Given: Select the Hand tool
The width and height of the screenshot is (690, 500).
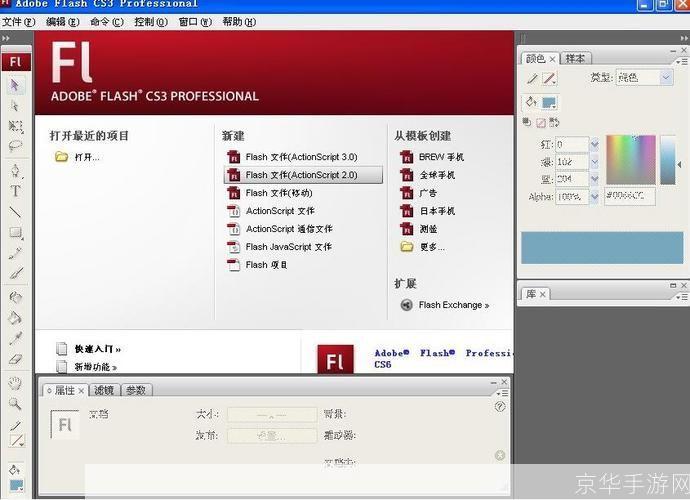Looking at the screenshot, I should 15,383.
